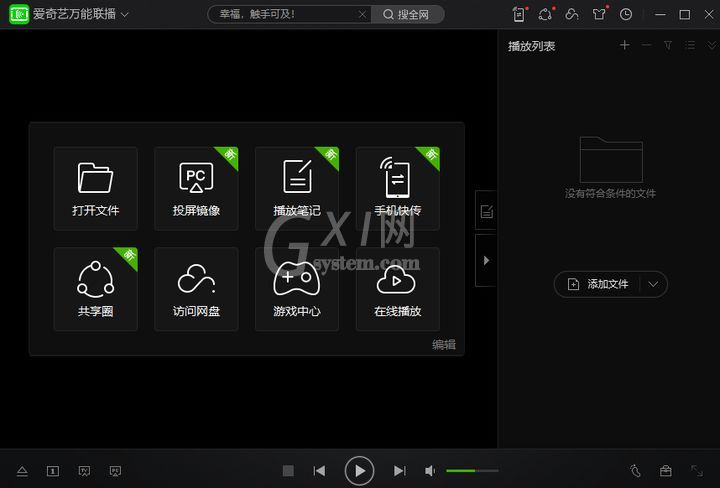
Task: Open 在线播放 online playback tile
Action: pos(398,289)
